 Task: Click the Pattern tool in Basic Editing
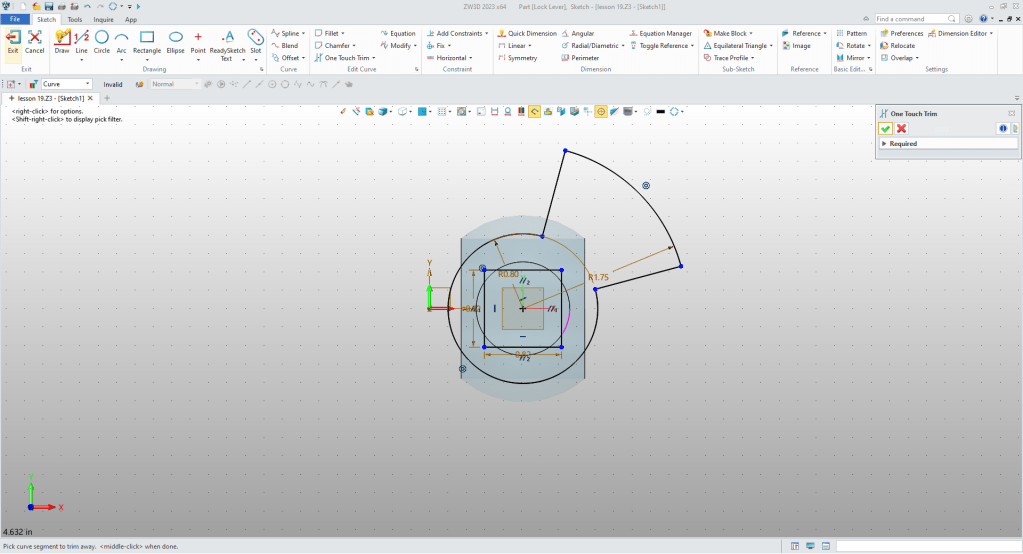tap(851, 33)
